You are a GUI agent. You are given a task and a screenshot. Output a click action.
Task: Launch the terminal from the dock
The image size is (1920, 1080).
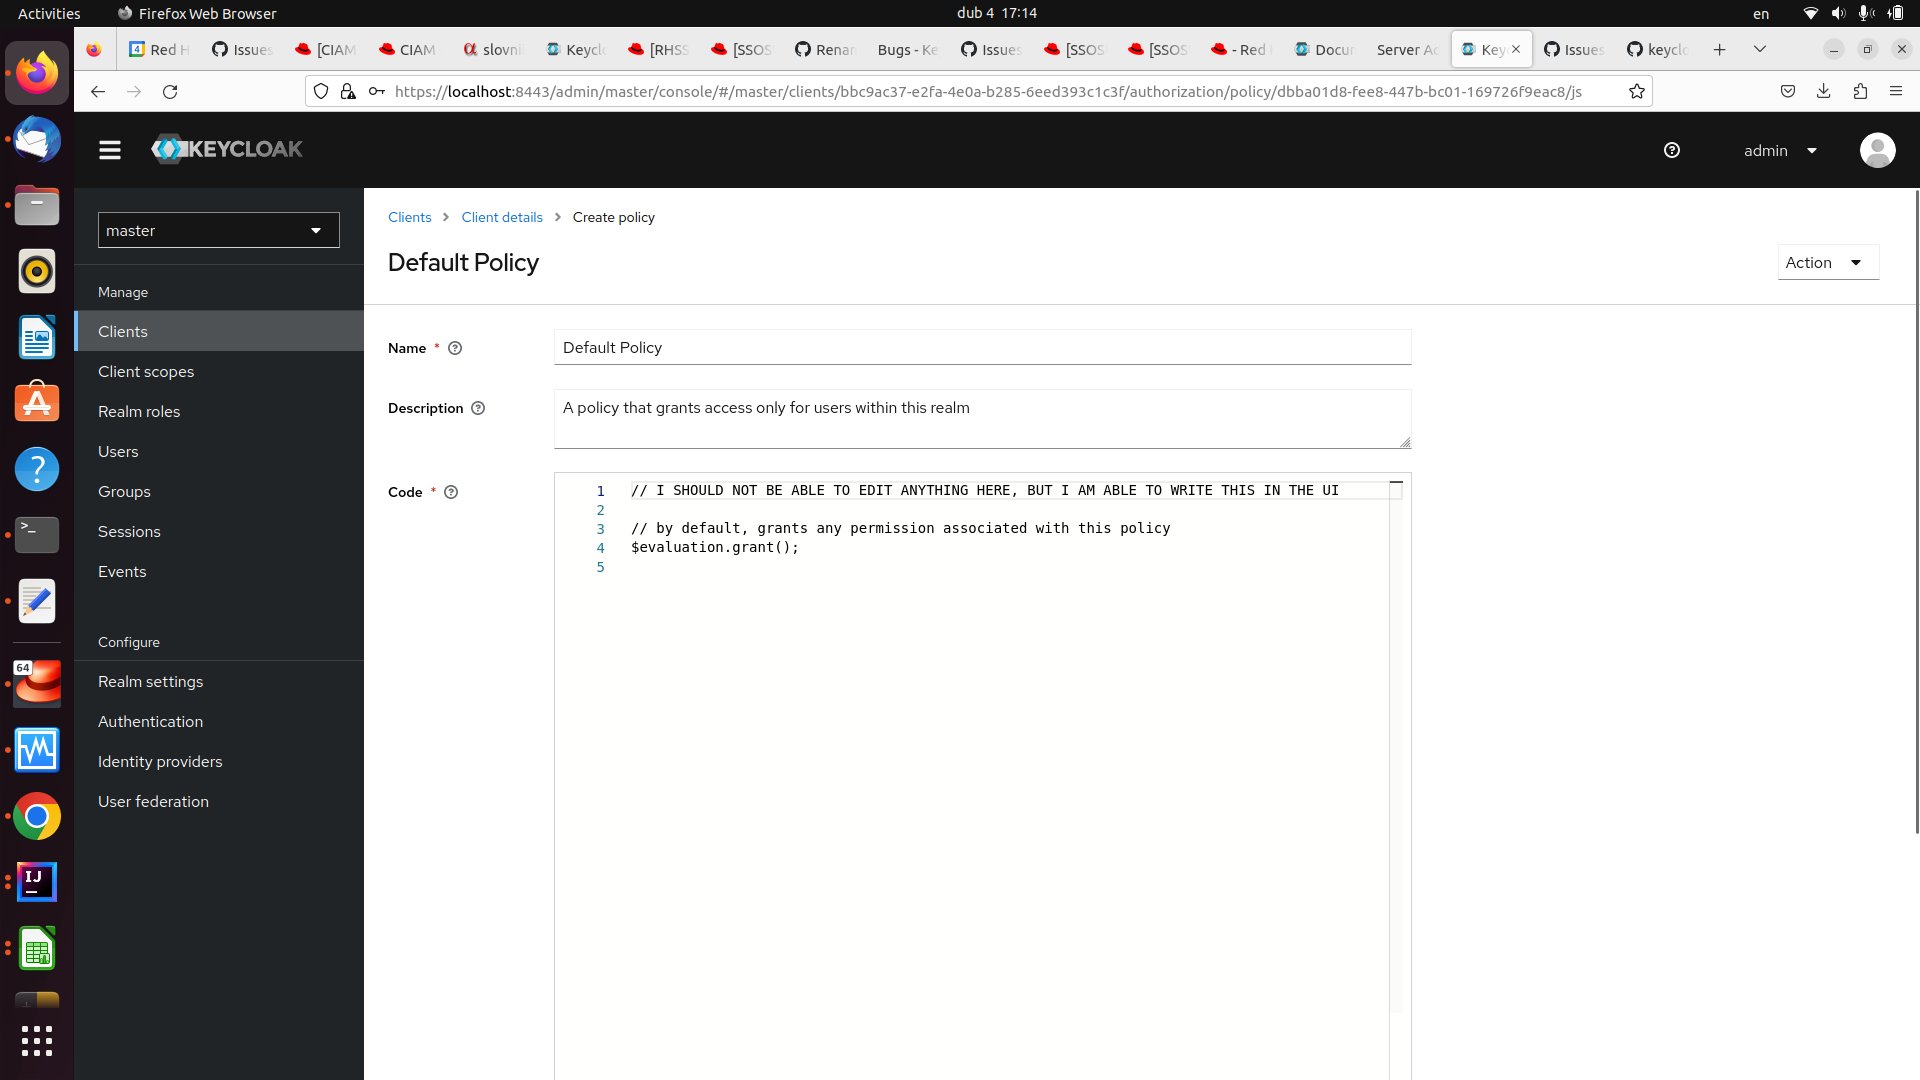point(37,535)
